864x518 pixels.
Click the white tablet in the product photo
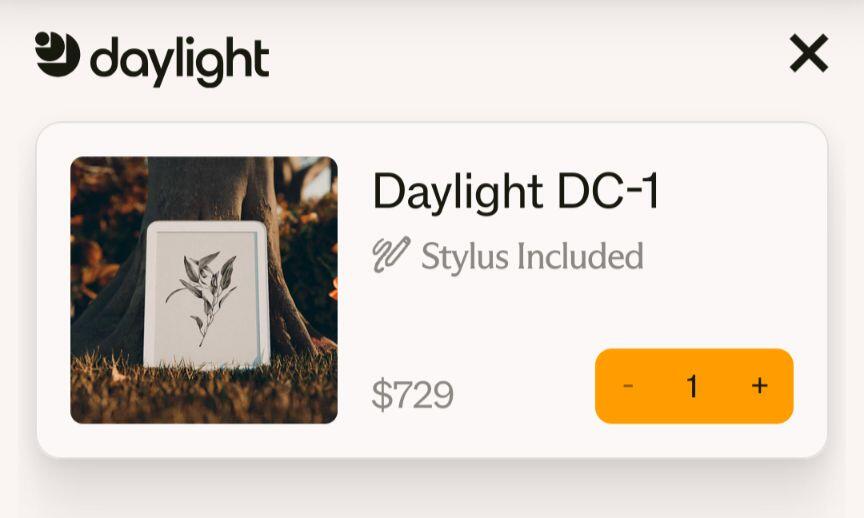coord(207,294)
